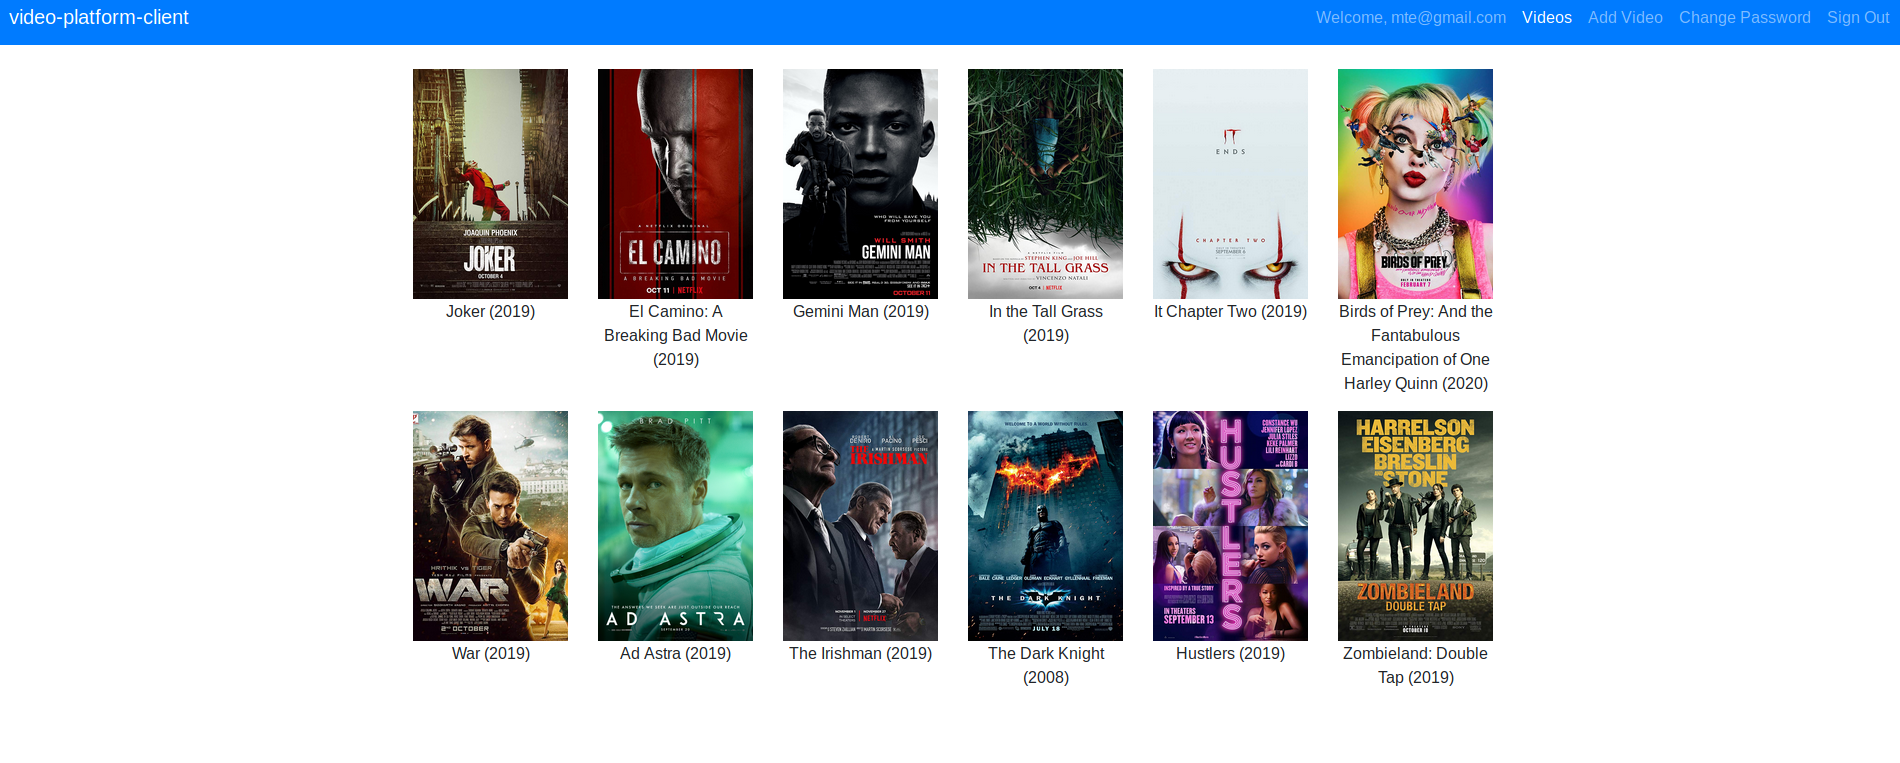Open the Zombieland: Double Tap poster

[x=1415, y=526]
